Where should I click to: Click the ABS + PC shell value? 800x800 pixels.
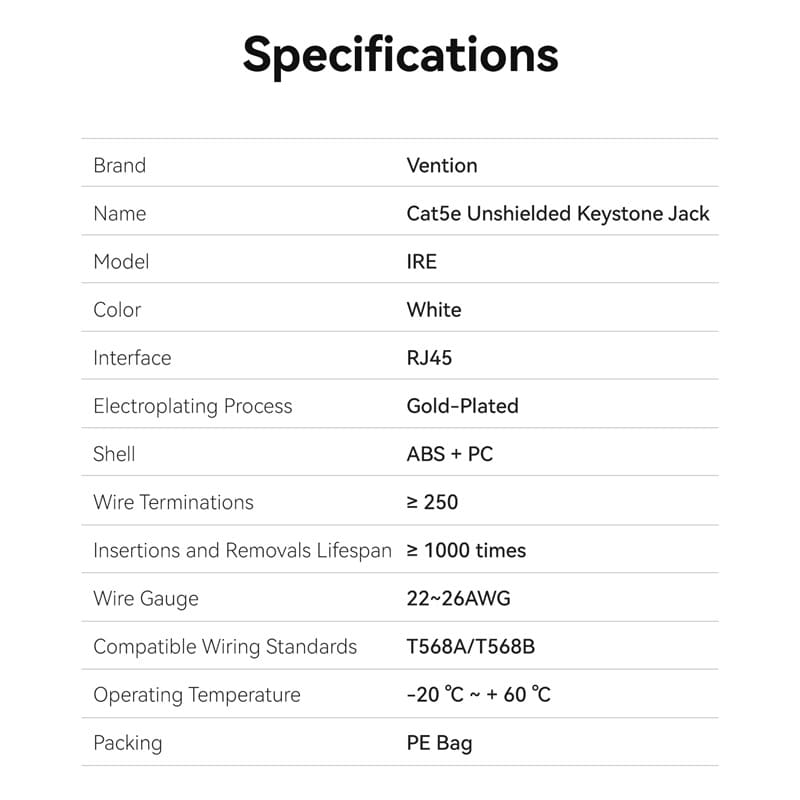(x=449, y=454)
